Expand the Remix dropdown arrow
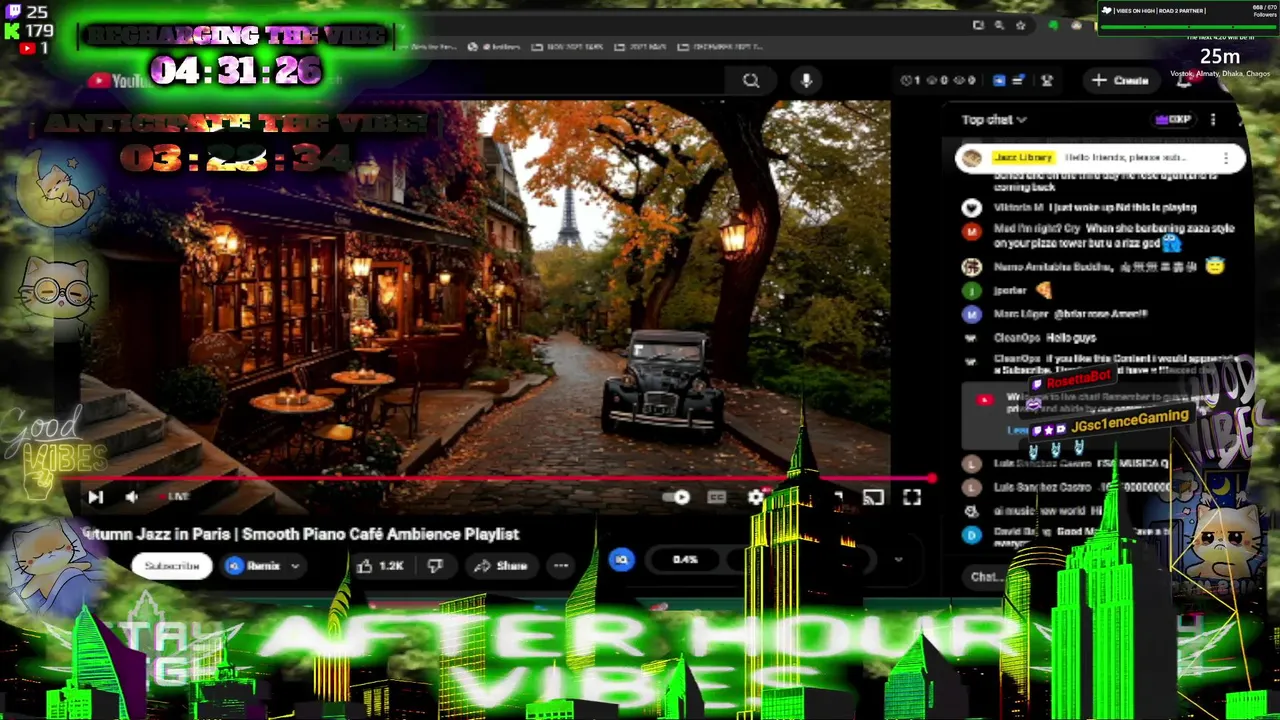The width and height of the screenshot is (1280, 720). pos(295,566)
